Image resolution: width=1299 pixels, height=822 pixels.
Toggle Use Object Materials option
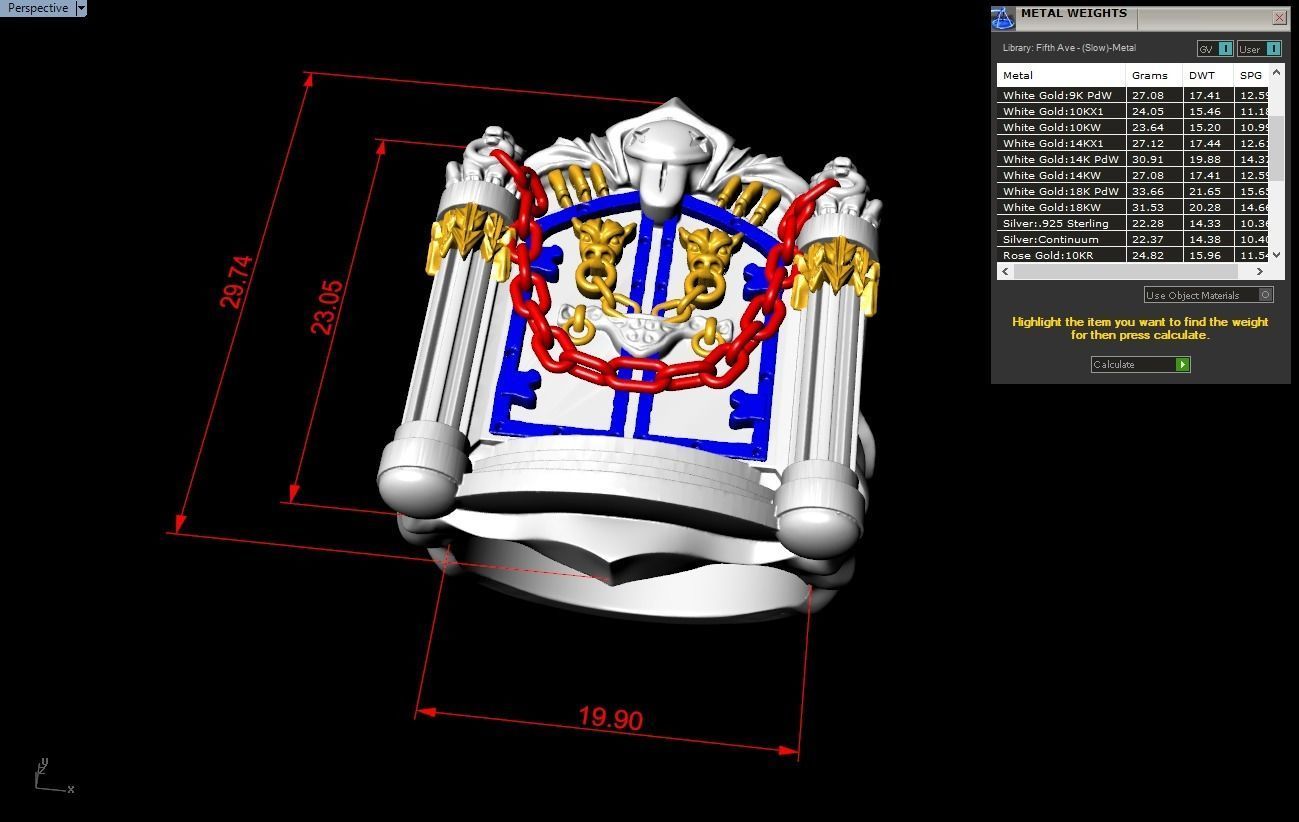coord(1208,295)
